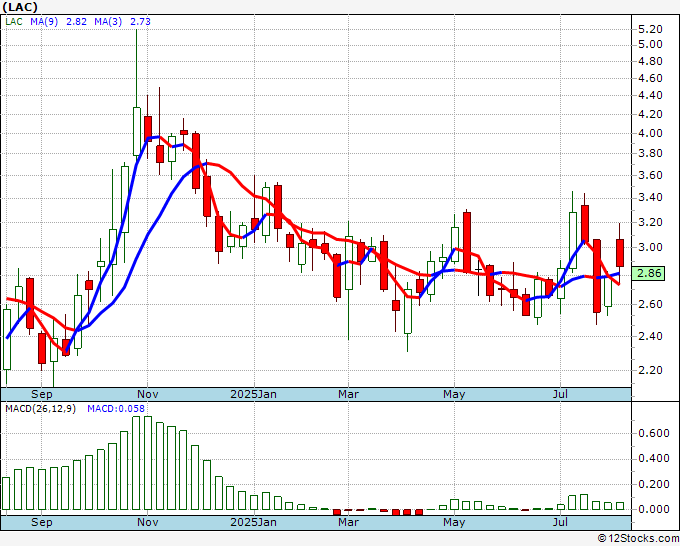680x546 pixels.
Task: Click the 0.000 MACD axis label
Action: tap(654, 509)
